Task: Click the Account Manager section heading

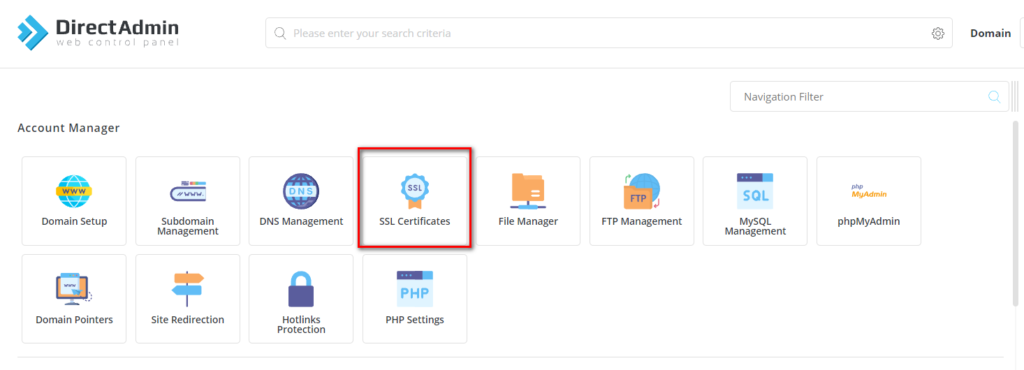Action: coord(69,128)
